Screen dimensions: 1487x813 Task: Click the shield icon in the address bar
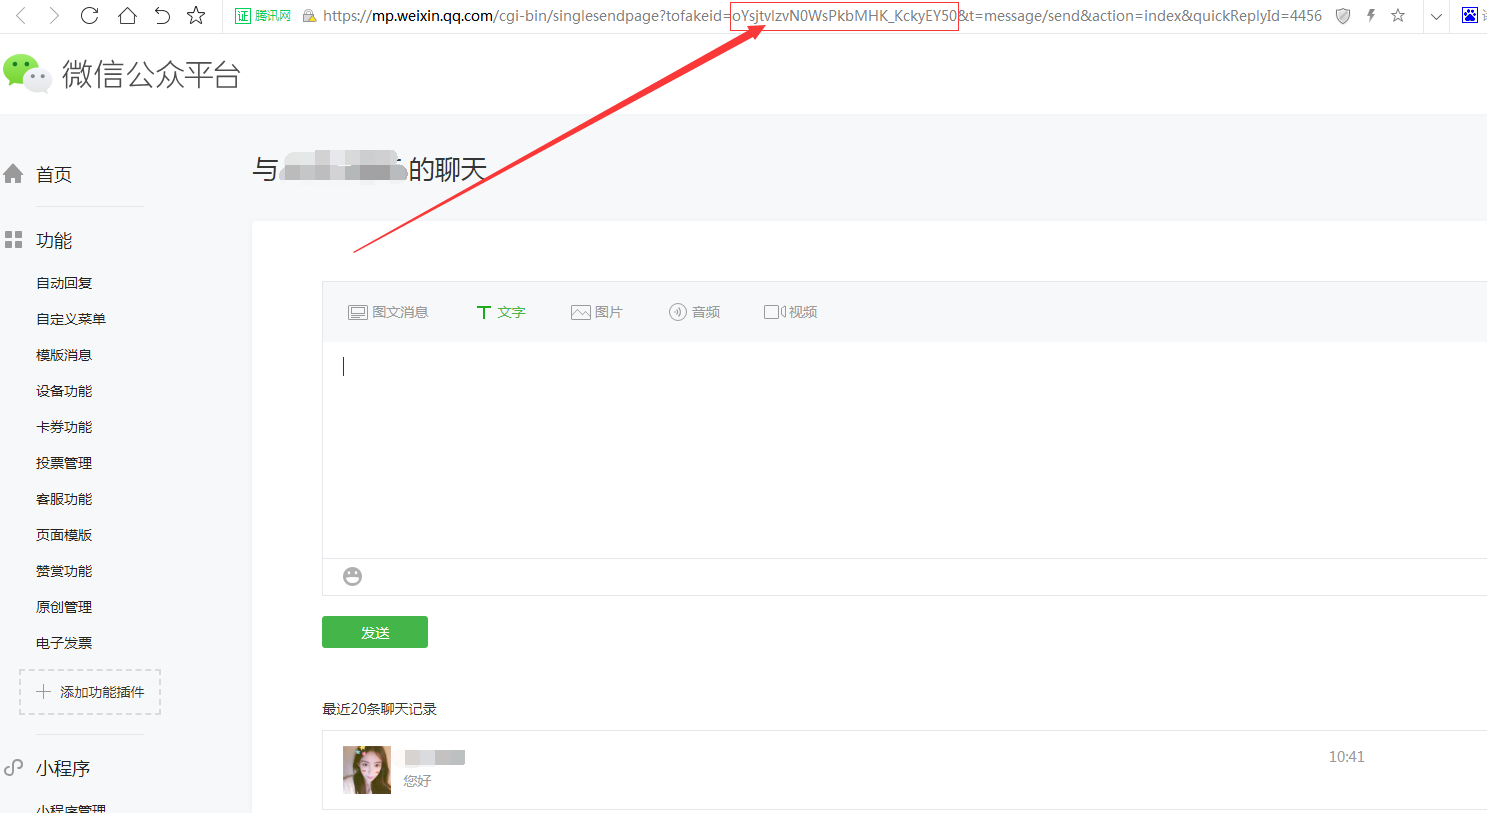click(1343, 16)
